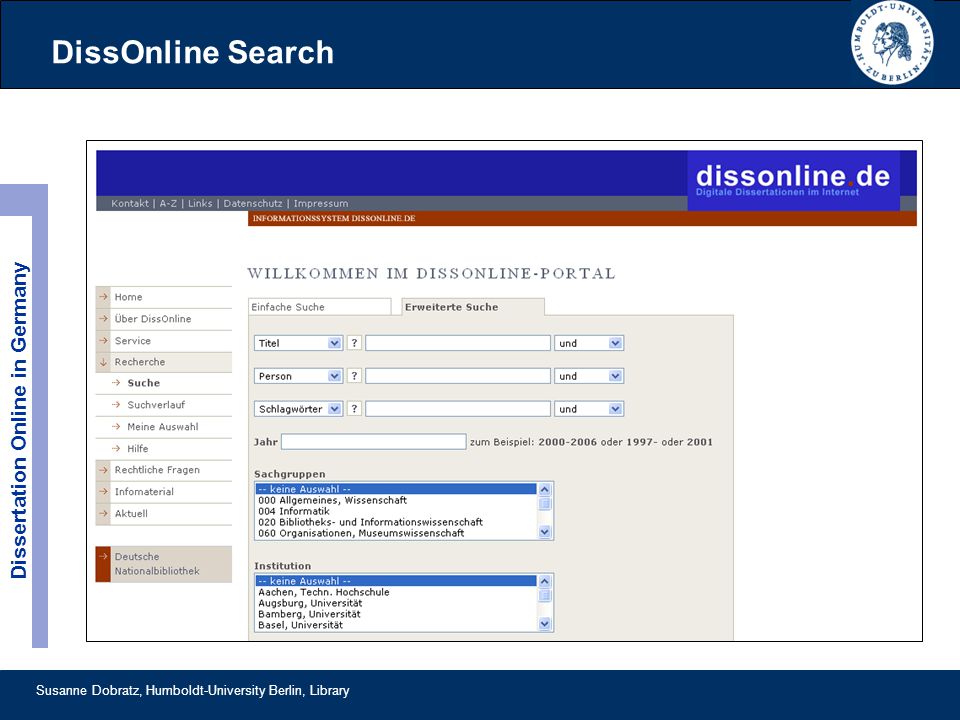Viewport: 960px width, 720px height.
Task: Click the 'INFORMATIONSSYSTEM DISSONLINE.DE' breadcrumb text
Action: point(334,219)
